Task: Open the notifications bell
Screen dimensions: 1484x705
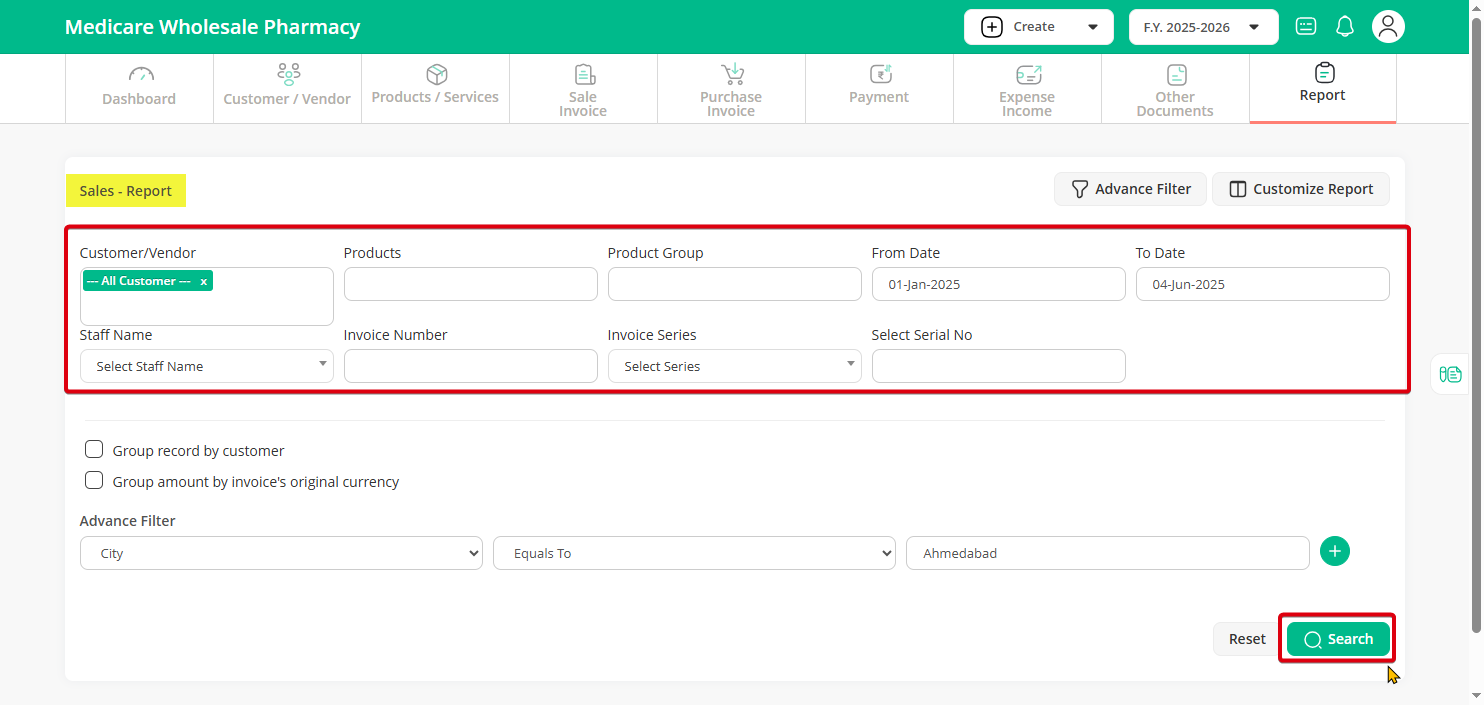Action: click(x=1345, y=27)
